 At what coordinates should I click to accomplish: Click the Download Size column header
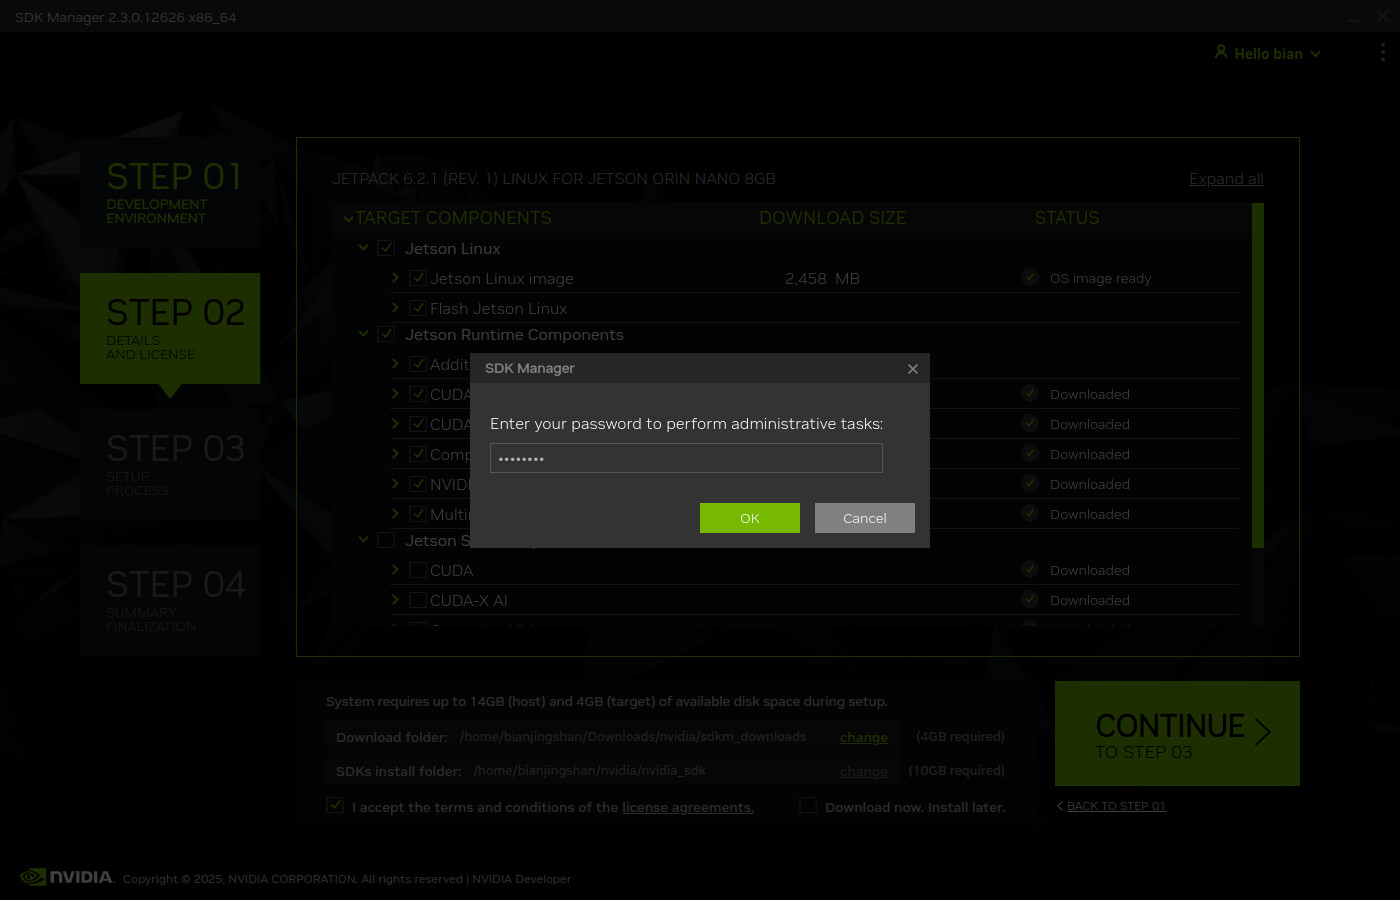point(832,218)
